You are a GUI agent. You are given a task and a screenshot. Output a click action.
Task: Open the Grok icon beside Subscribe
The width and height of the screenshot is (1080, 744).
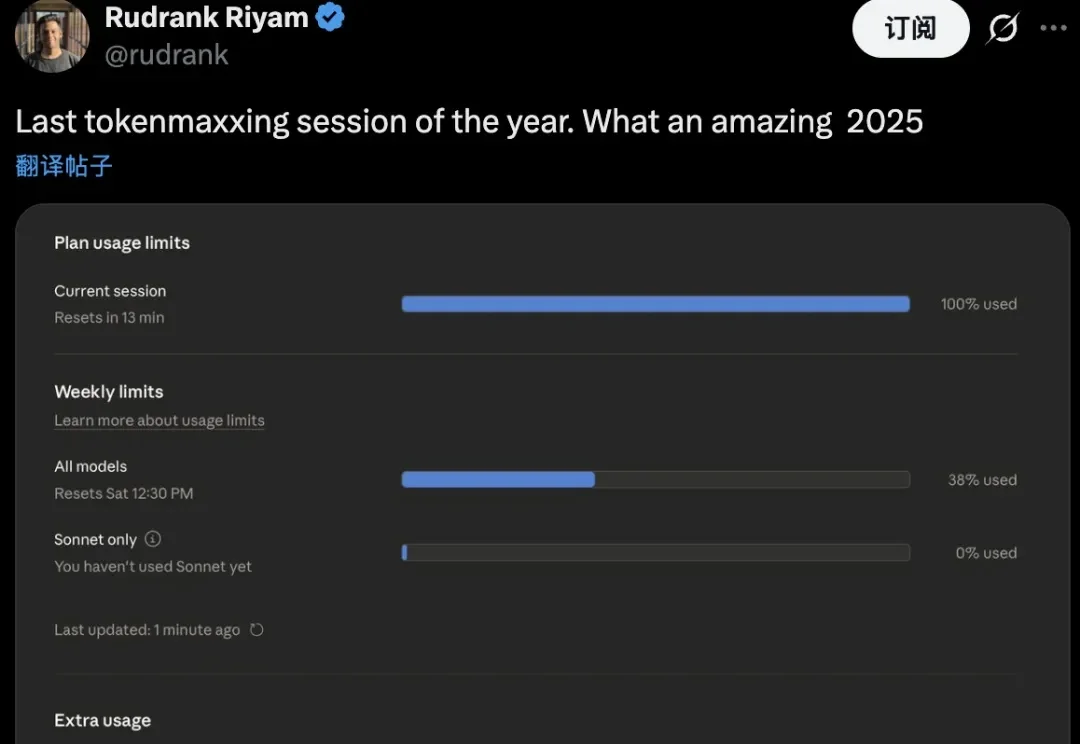point(1002,29)
